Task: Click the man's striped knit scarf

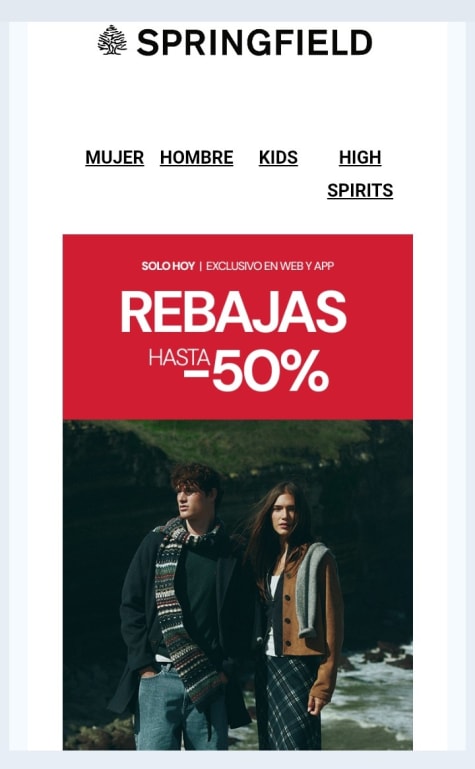Action: pos(184,608)
